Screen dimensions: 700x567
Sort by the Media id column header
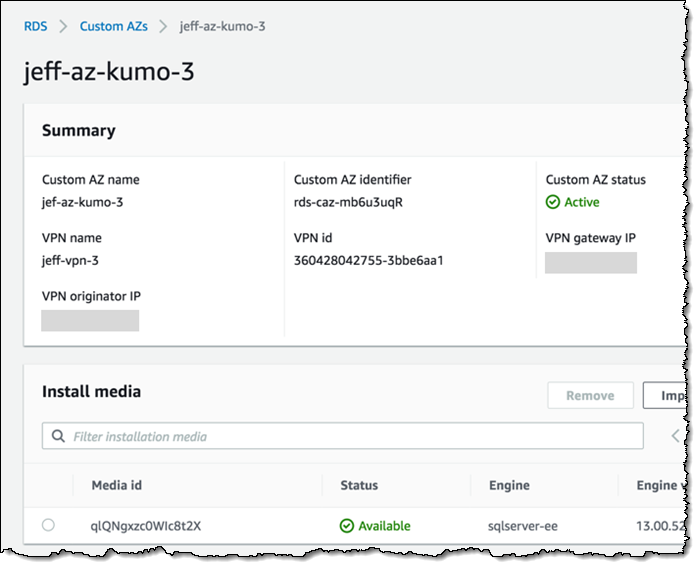pos(116,485)
